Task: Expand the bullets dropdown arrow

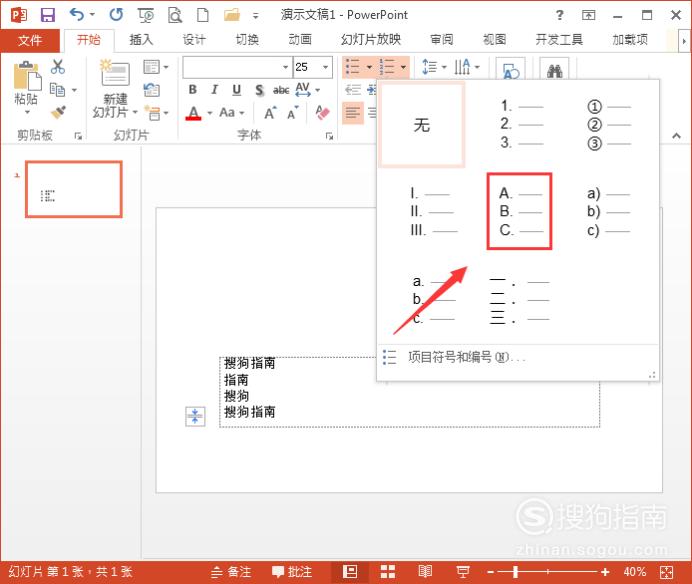Action: point(369,67)
